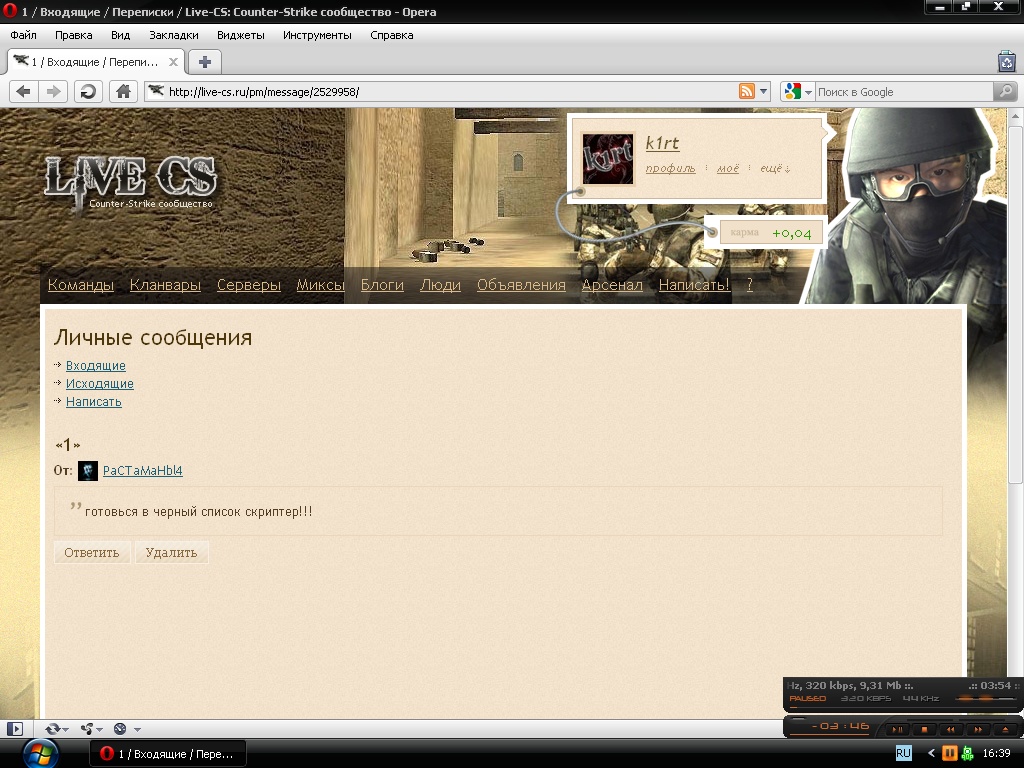Open the Вид menu
This screenshot has height=768, width=1024.
tap(120, 35)
